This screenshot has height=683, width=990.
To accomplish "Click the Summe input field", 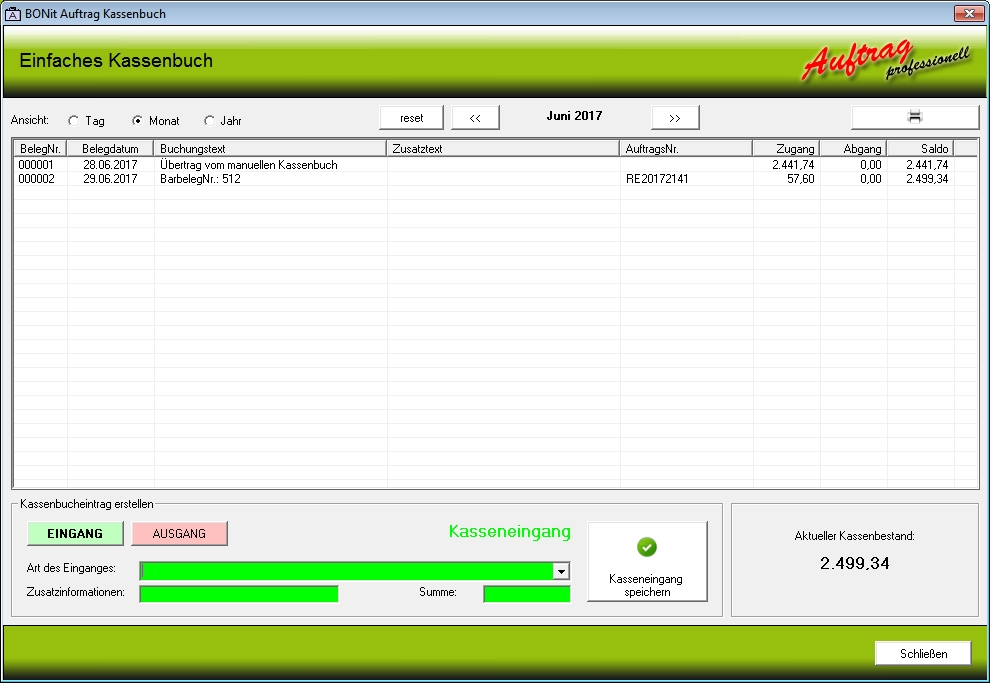I will click(x=527, y=594).
